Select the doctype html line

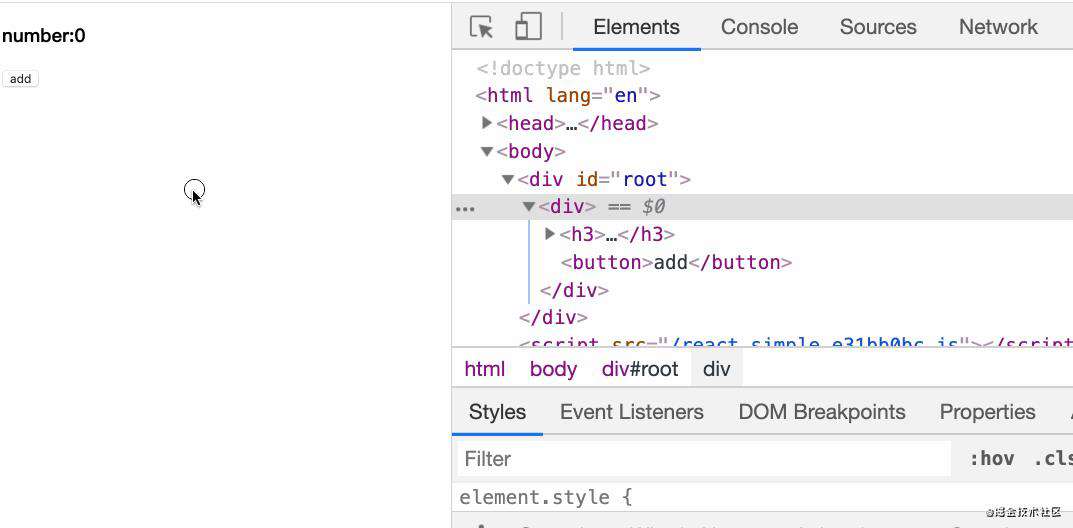click(563, 68)
